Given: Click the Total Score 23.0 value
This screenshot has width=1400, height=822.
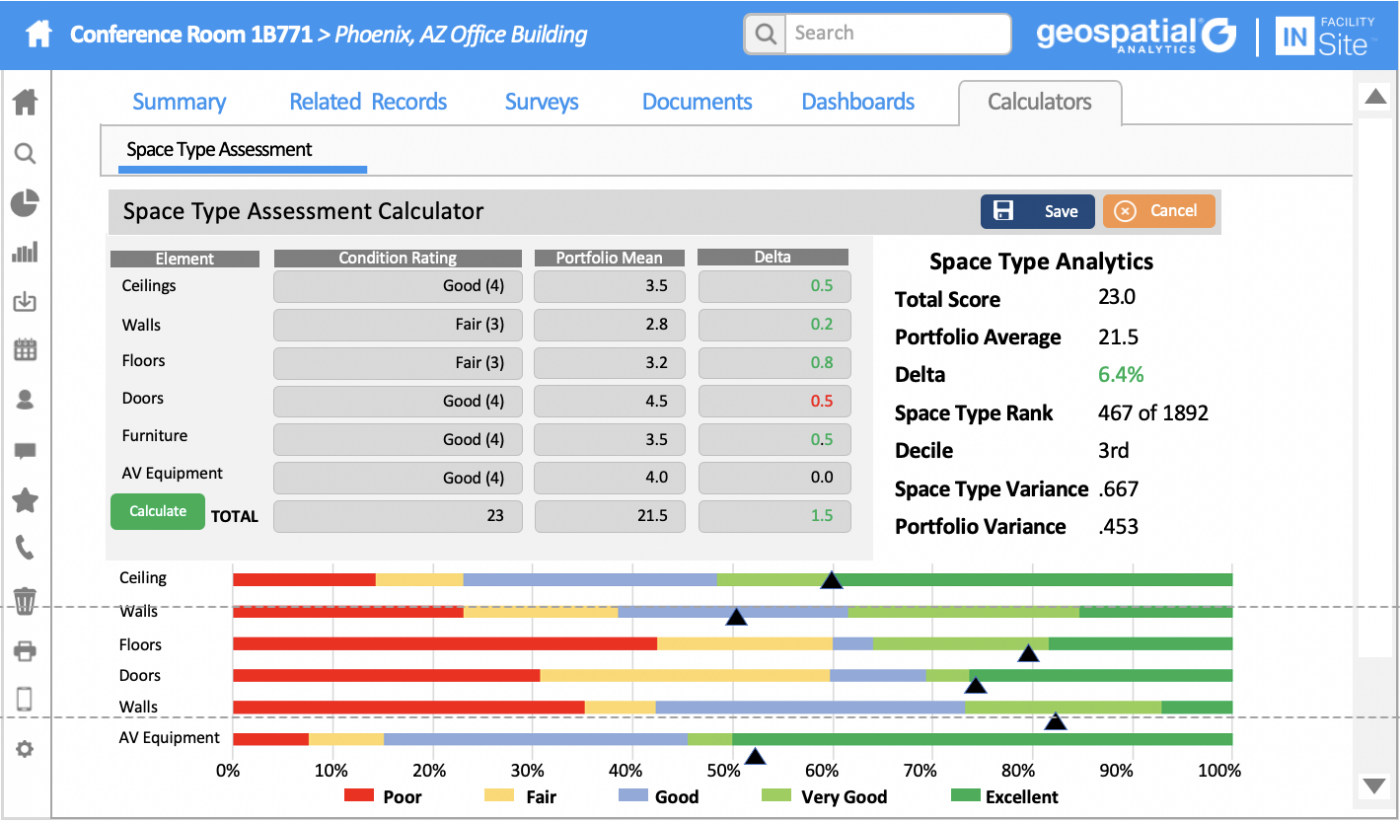Looking at the screenshot, I should (1117, 297).
